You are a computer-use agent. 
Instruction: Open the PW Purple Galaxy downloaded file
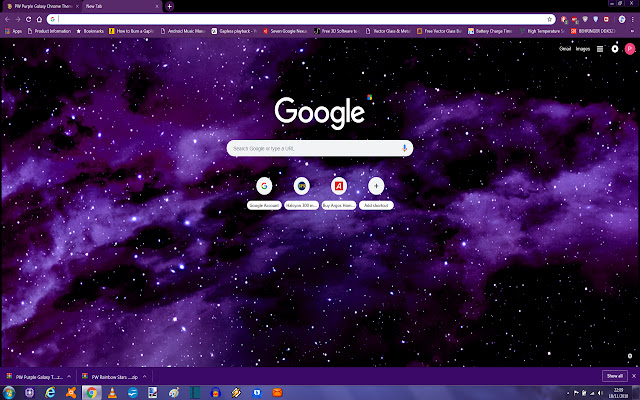click(35, 377)
